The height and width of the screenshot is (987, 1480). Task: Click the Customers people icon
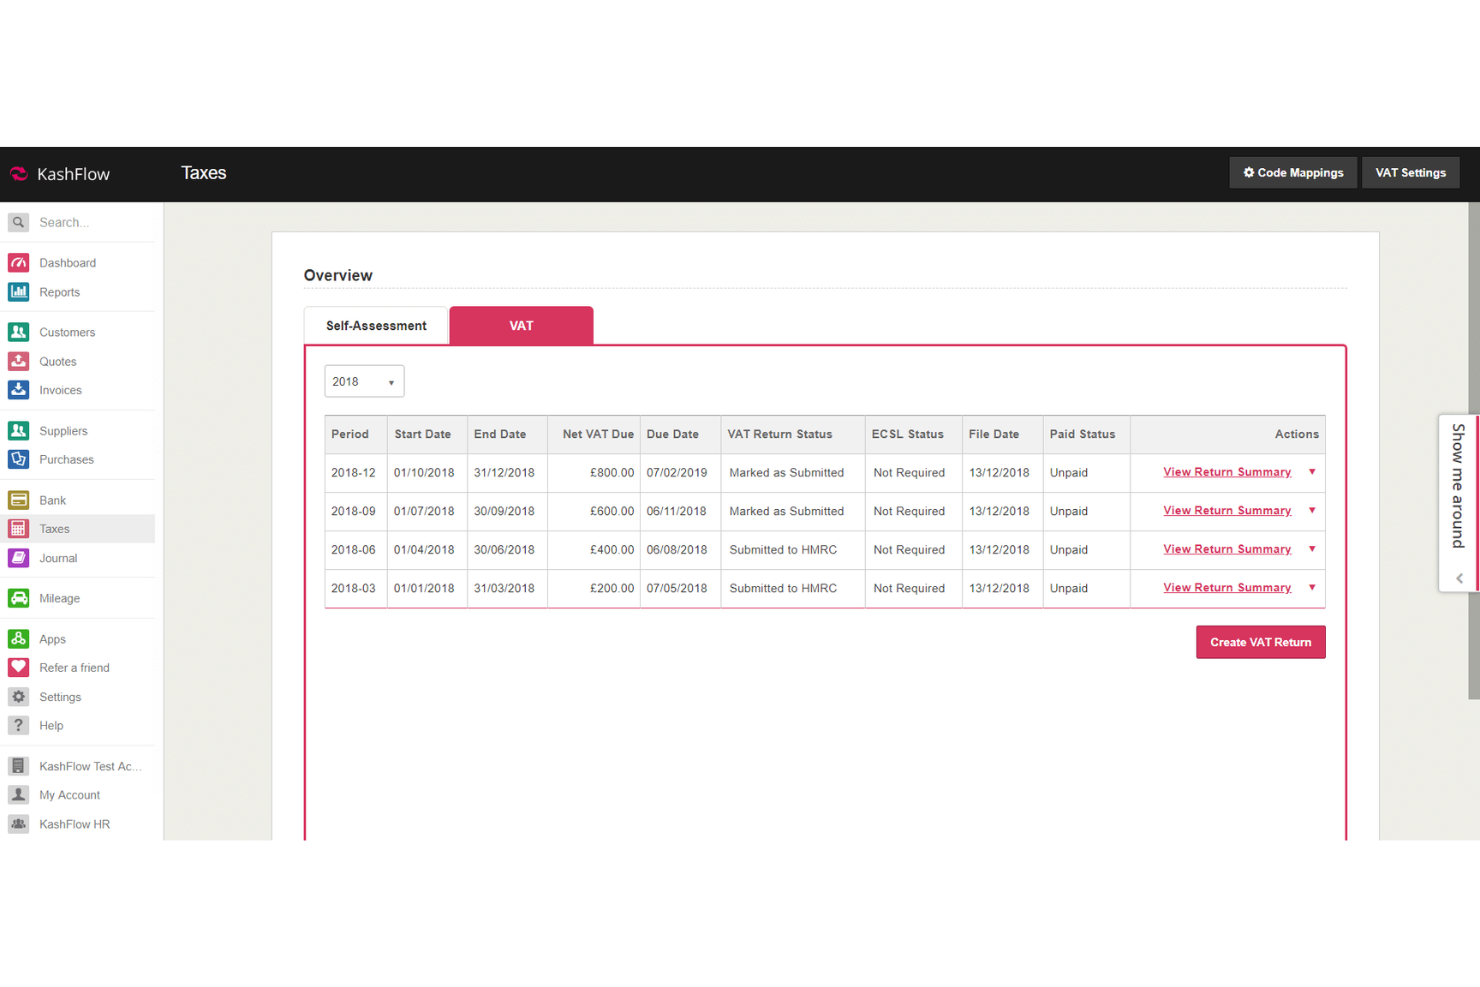point(18,332)
